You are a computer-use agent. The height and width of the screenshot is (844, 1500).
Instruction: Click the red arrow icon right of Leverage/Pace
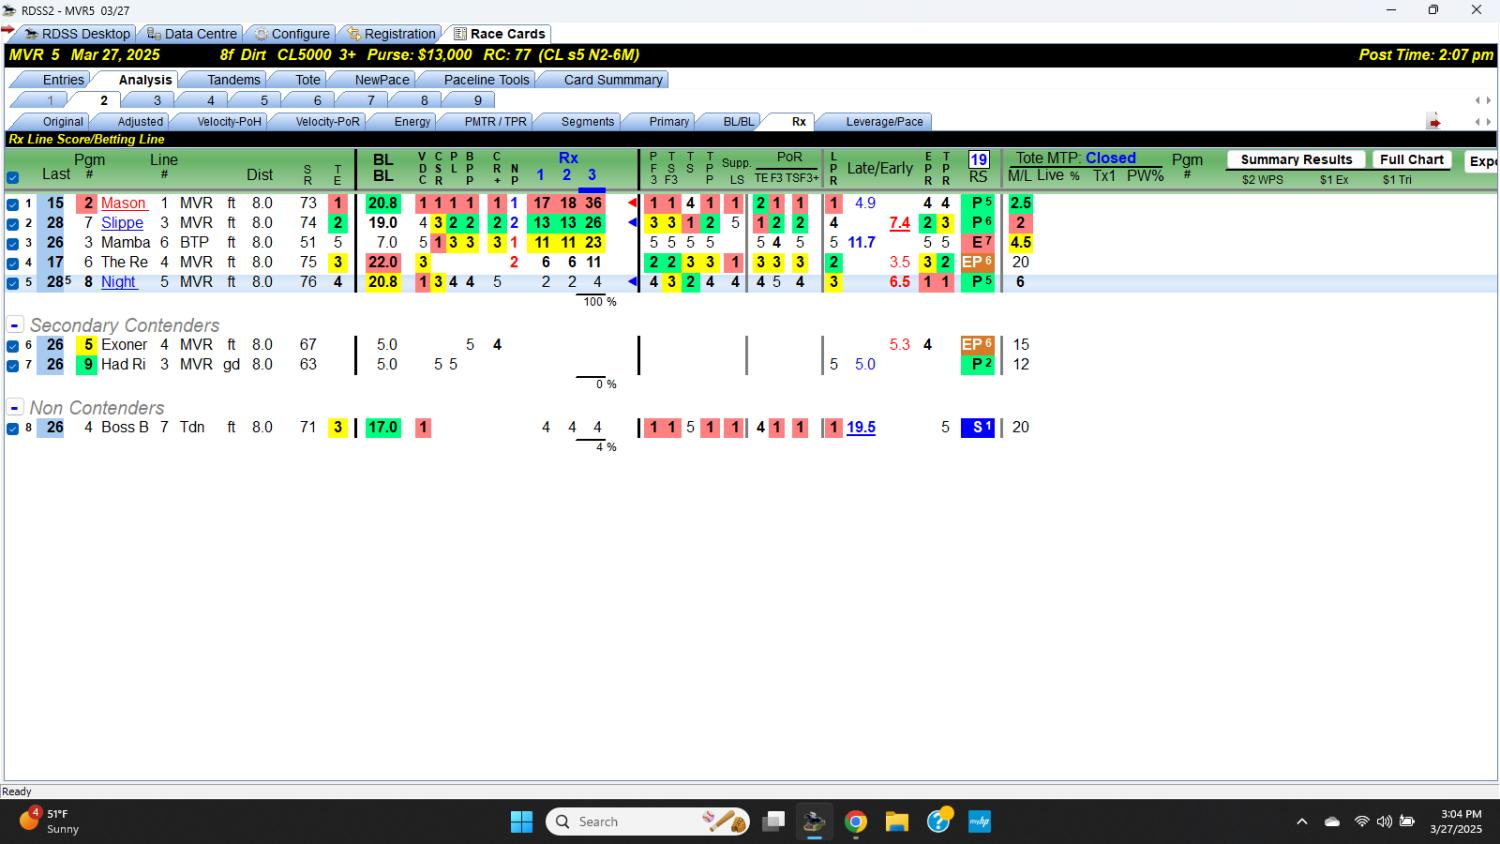(x=1434, y=122)
